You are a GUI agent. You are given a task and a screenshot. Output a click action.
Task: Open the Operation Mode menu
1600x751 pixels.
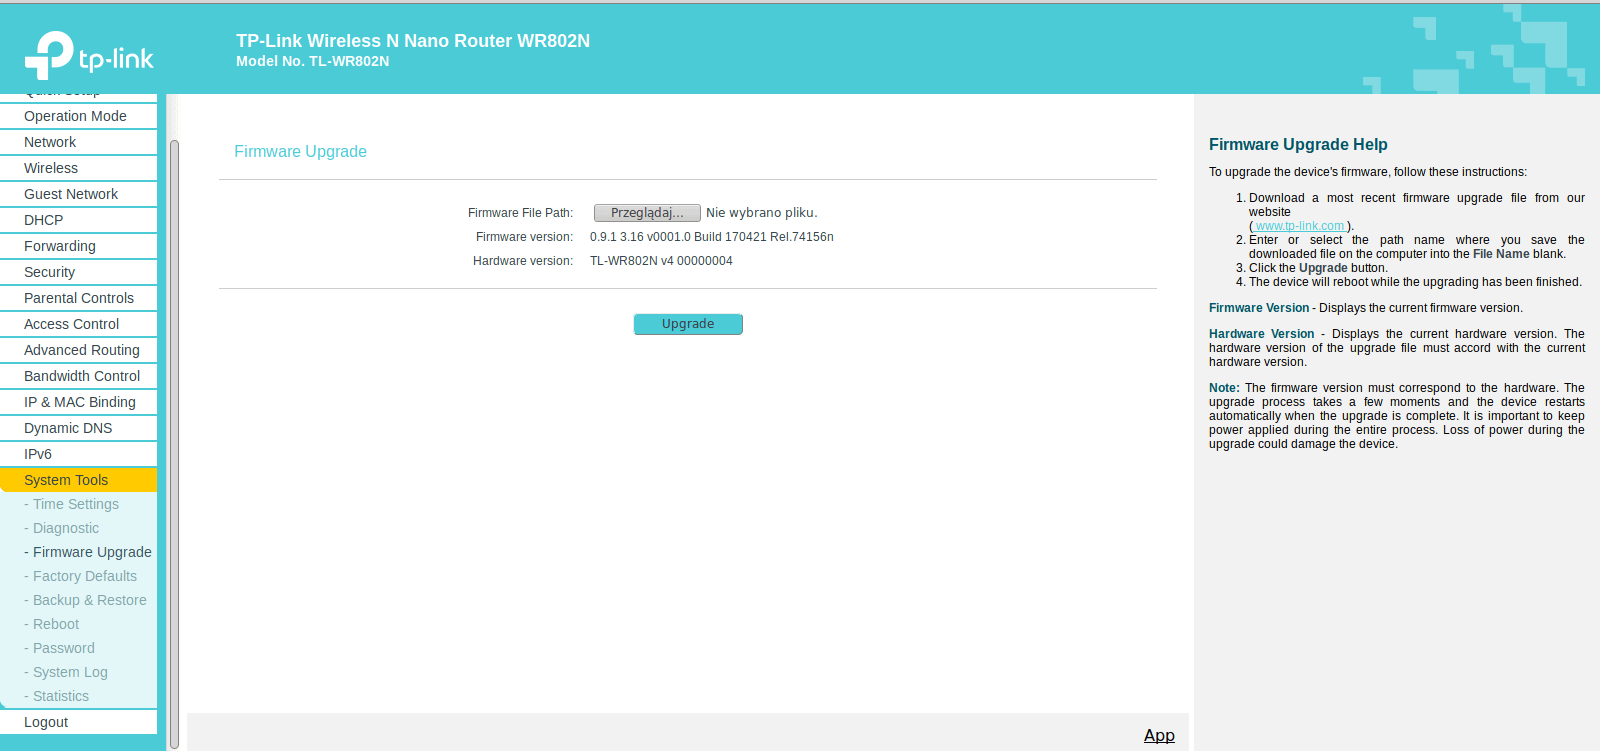78,116
